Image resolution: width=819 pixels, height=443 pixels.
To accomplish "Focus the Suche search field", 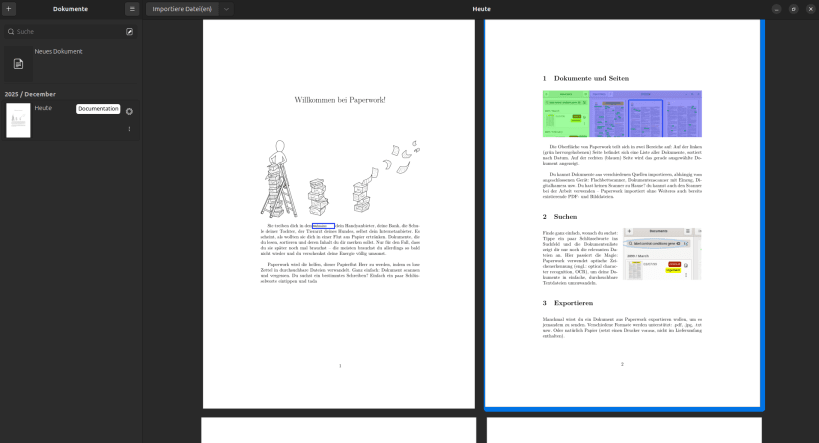I will coord(70,31).
